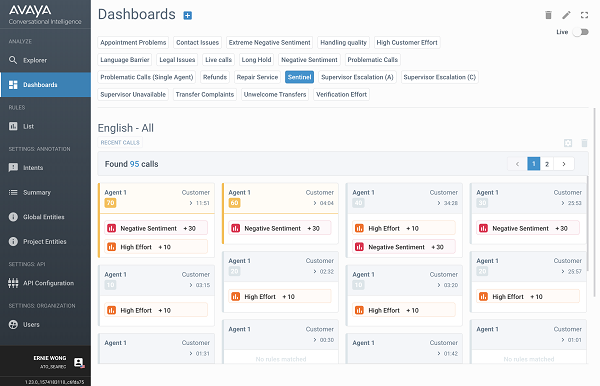Screen dimensions: 600x386
Task: Open Summary in the sidebar
Action: click(46, 192)
